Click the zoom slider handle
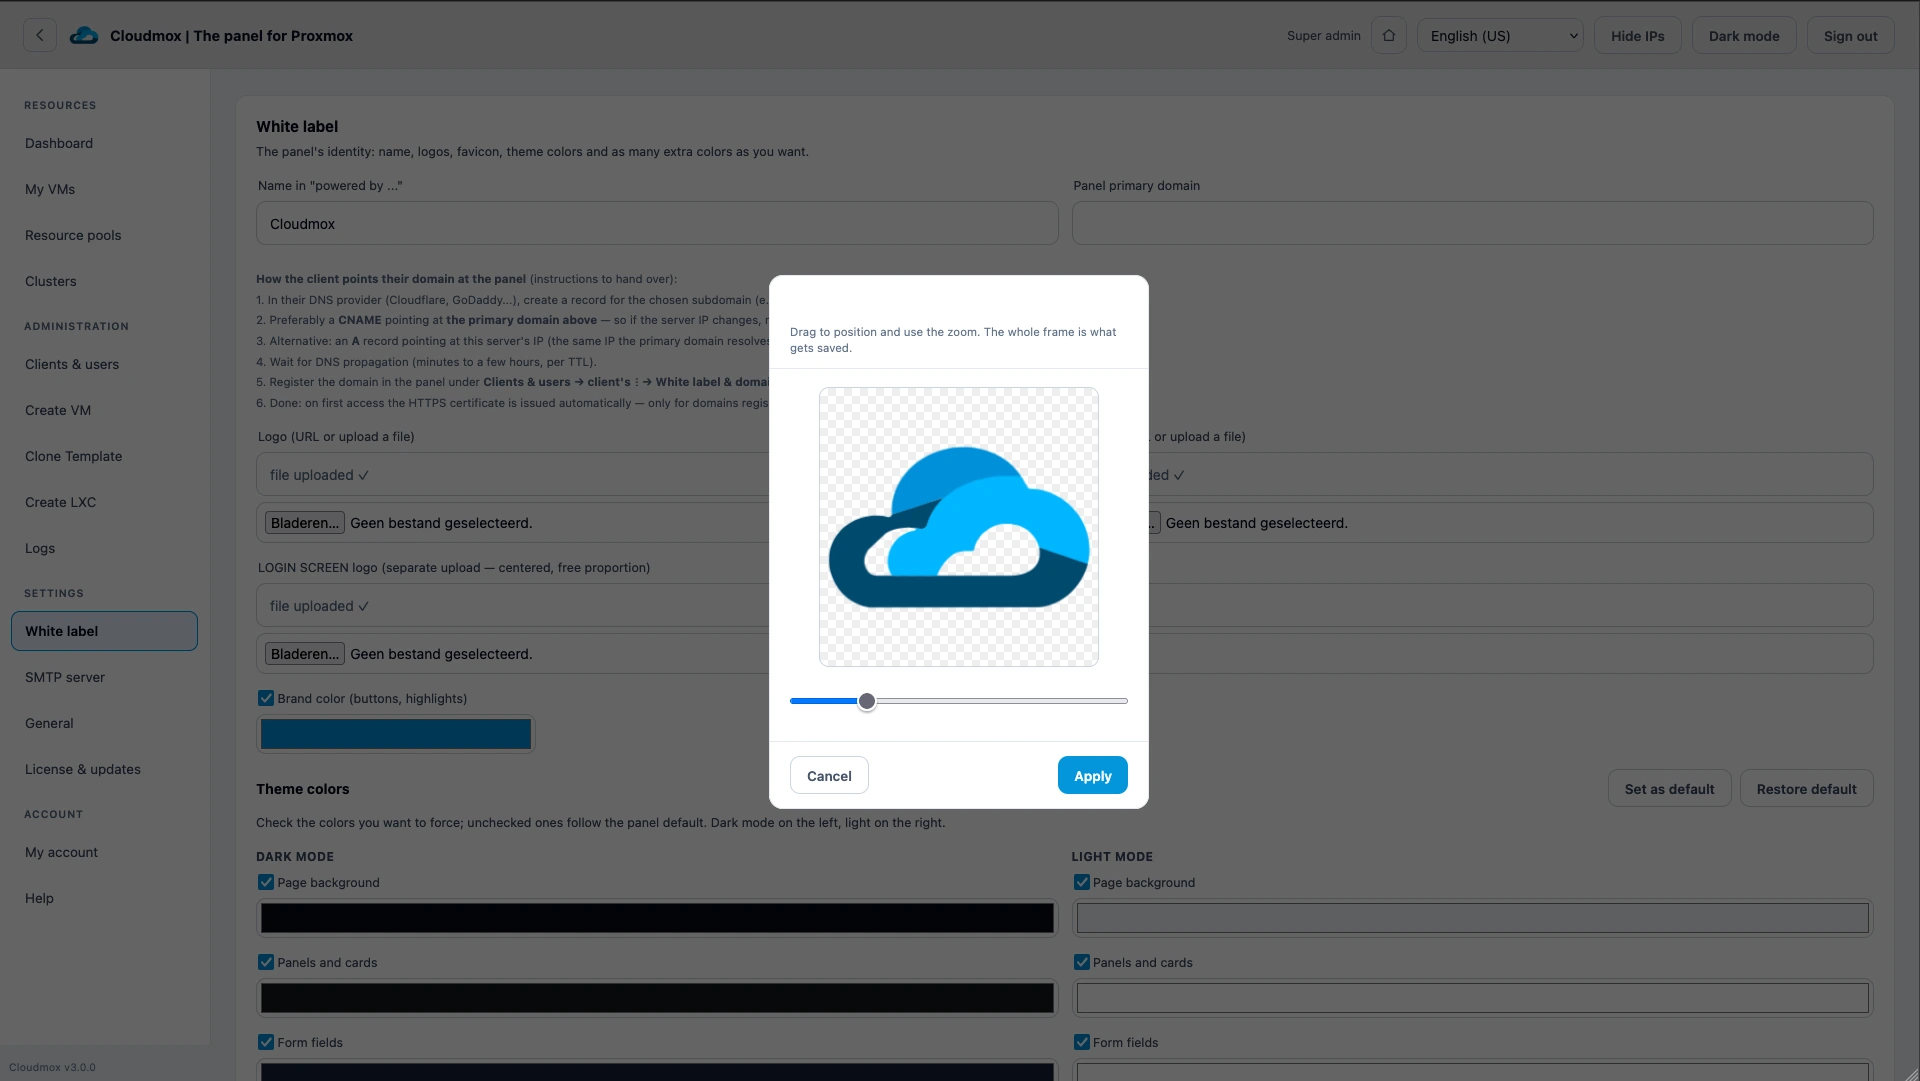1920x1081 pixels. pos(867,701)
